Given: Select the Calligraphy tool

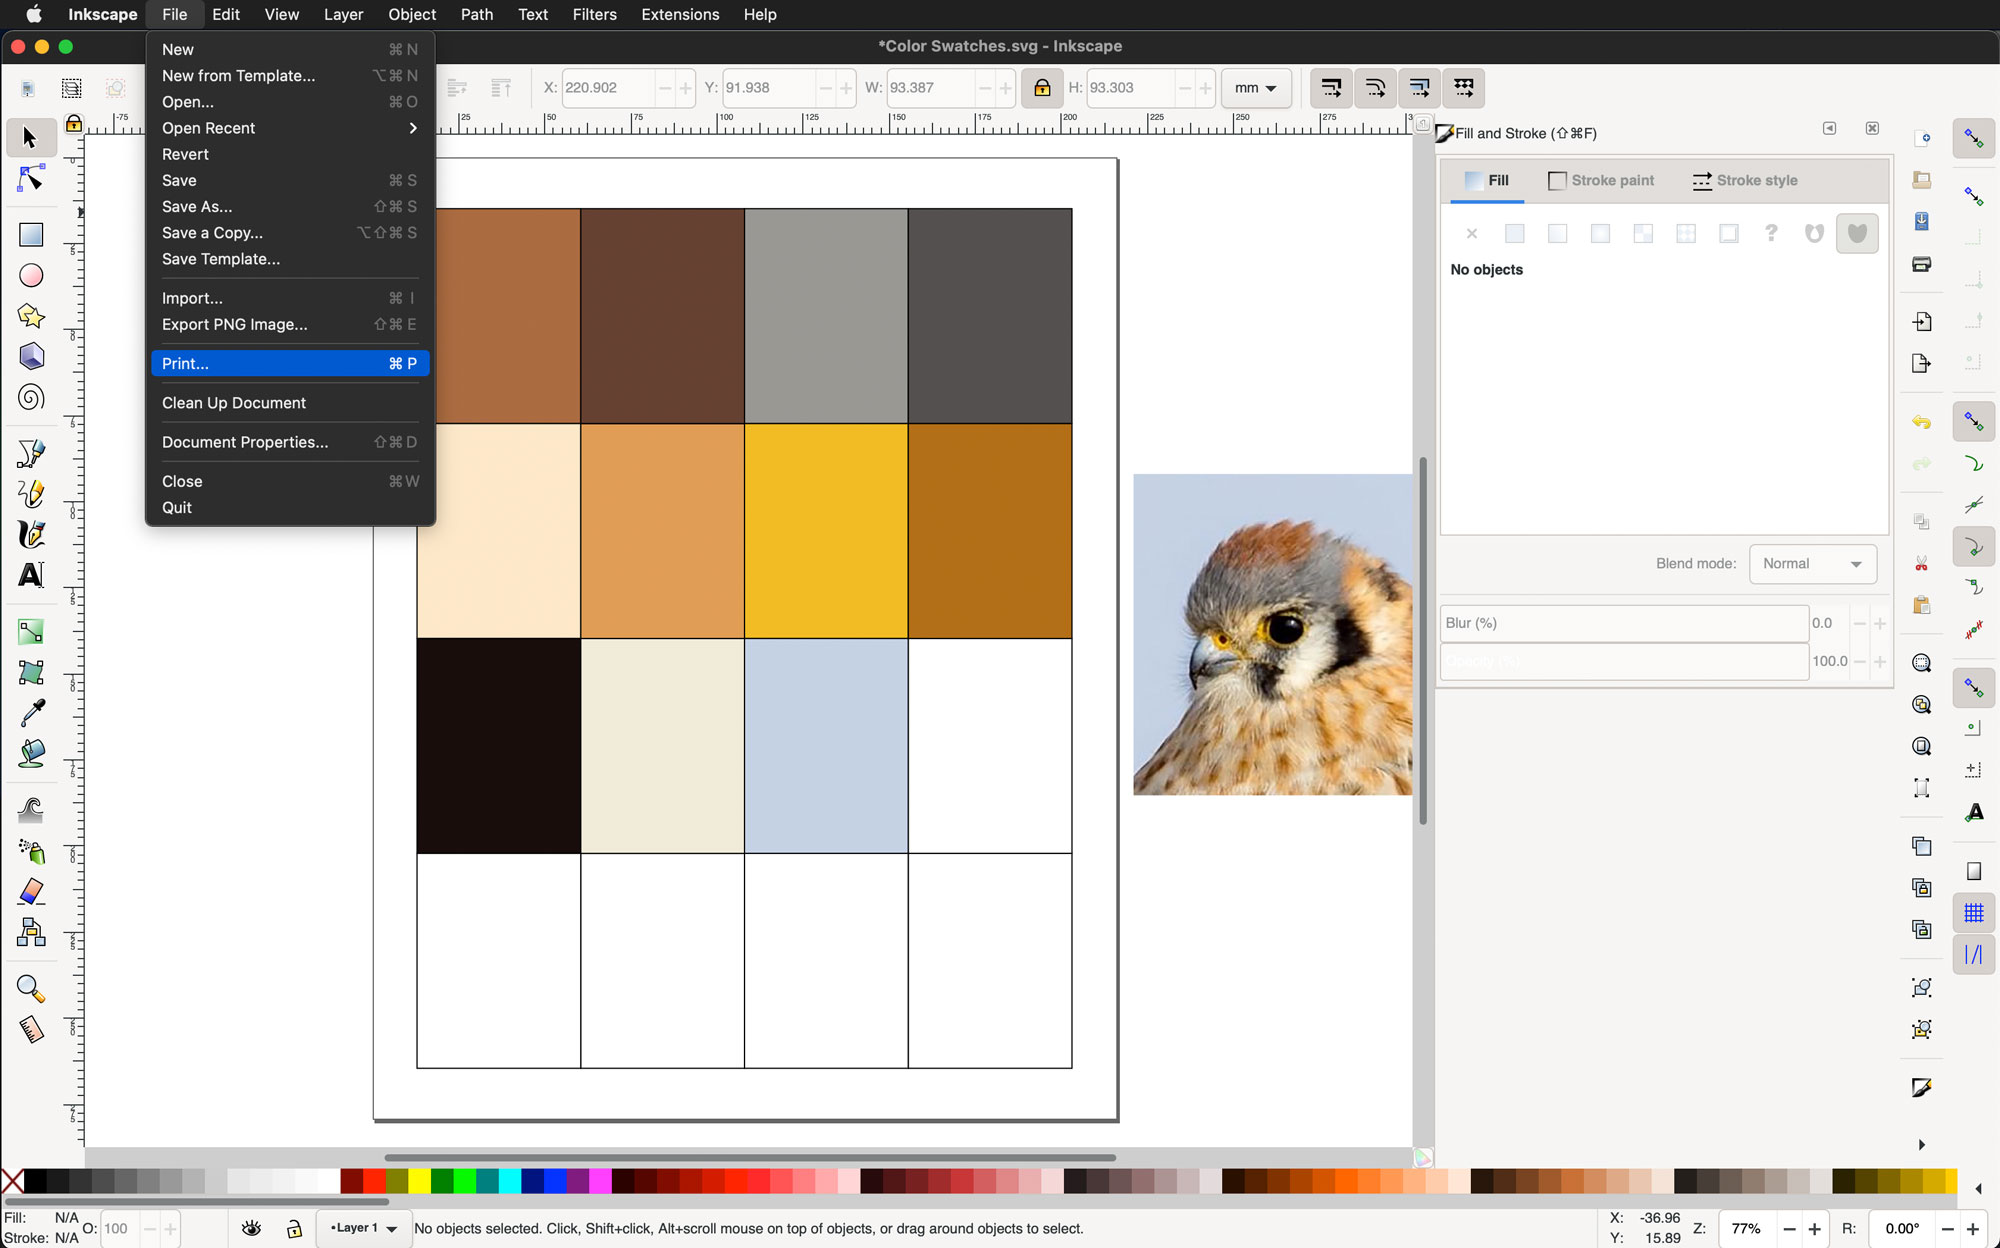Looking at the screenshot, I should tap(31, 535).
